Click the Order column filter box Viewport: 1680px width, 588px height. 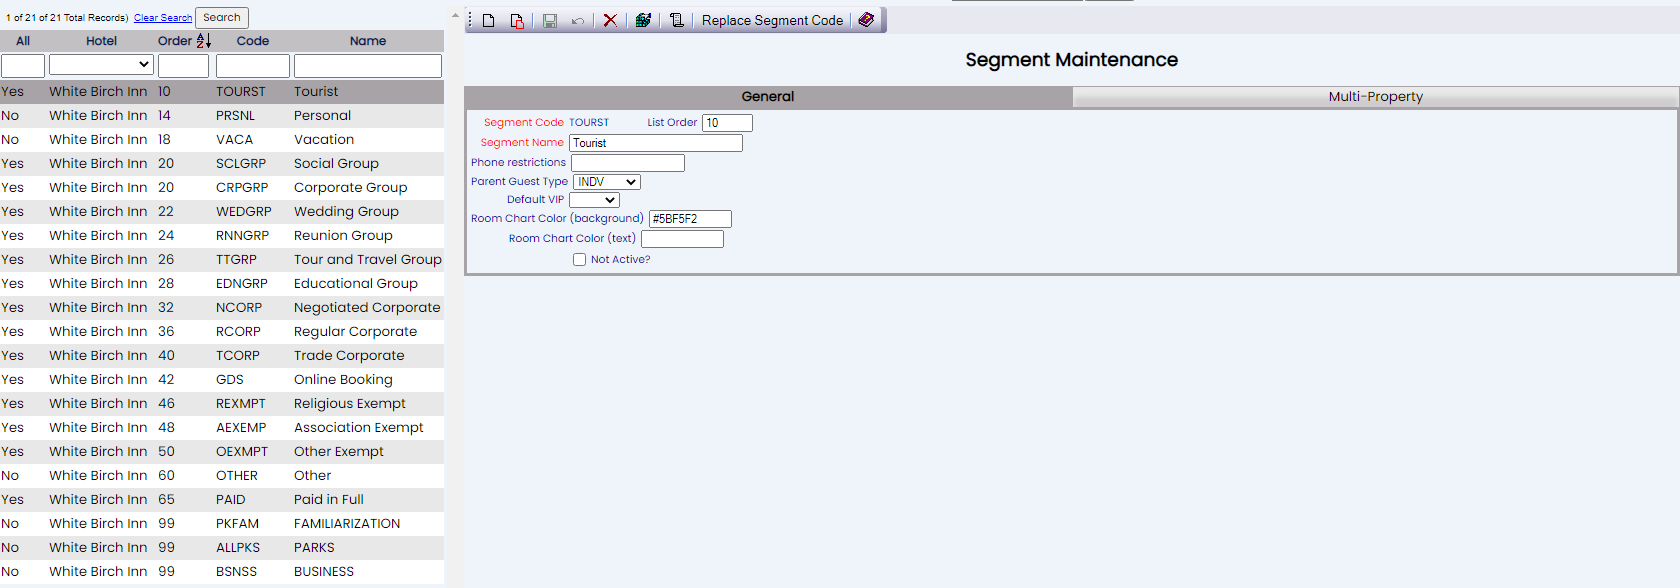[183, 65]
